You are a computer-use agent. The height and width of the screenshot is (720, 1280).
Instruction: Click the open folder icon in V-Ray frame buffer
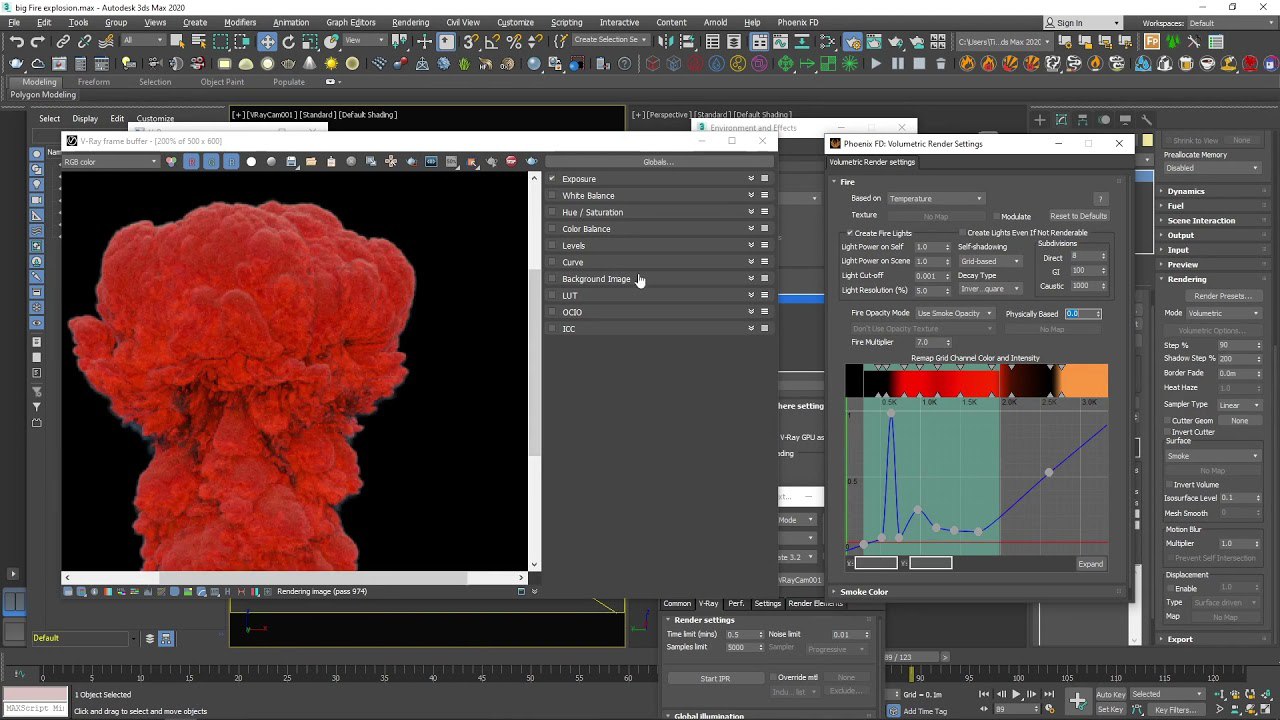point(311,161)
